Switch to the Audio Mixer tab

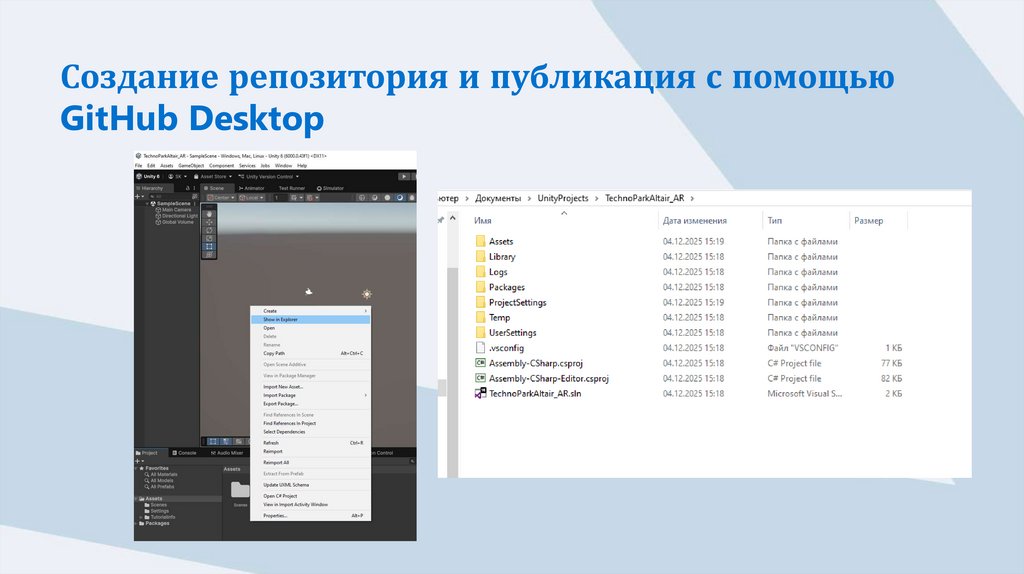(x=227, y=453)
